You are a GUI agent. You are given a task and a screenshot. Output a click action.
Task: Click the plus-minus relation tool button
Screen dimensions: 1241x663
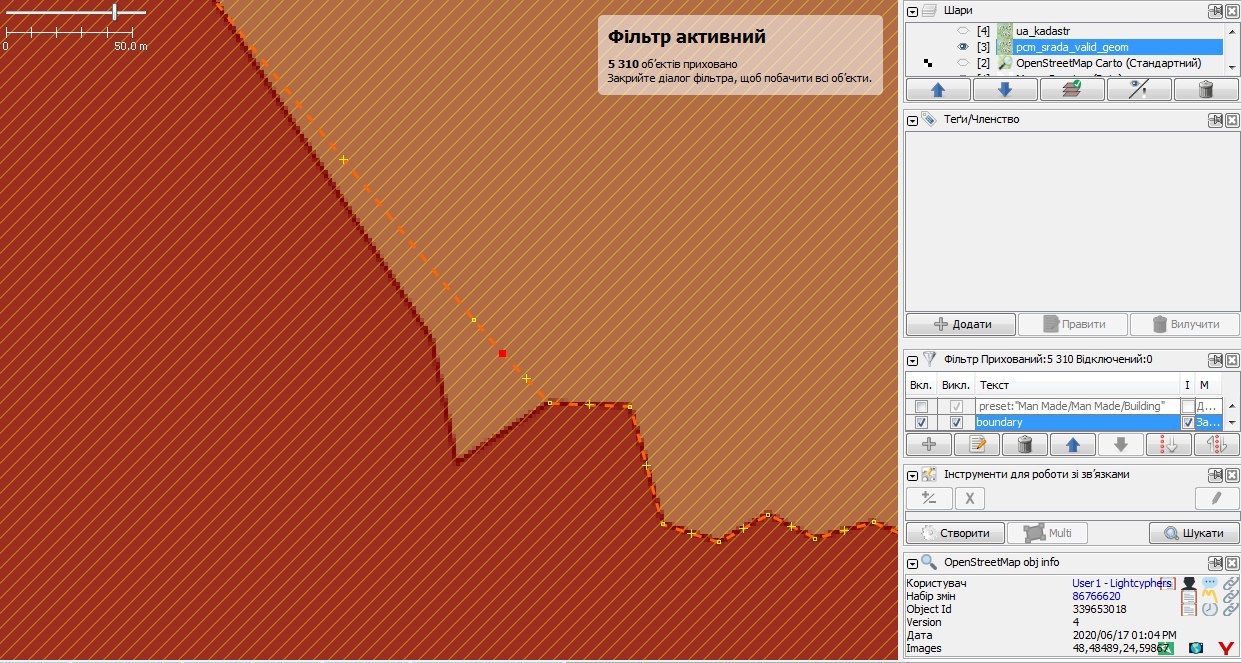(x=929, y=498)
